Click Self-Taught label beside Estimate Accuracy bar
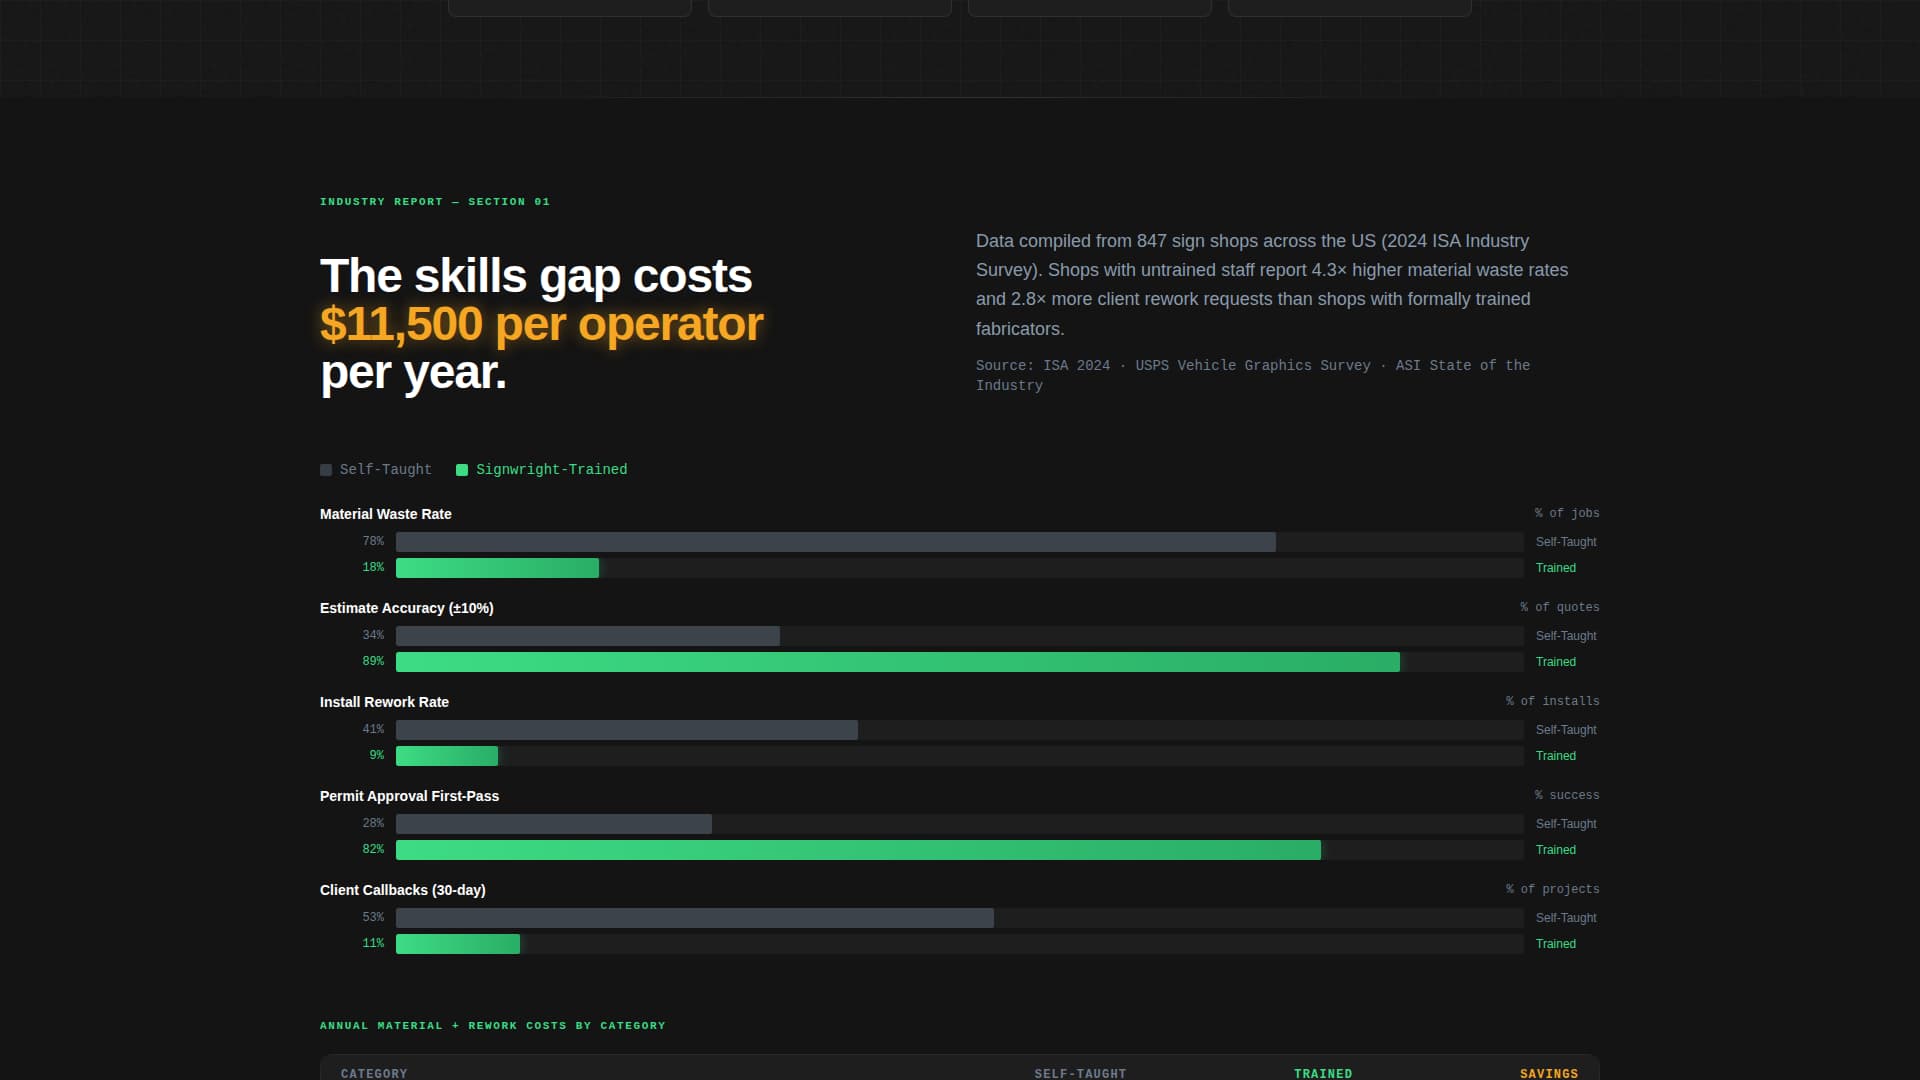The width and height of the screenshot is (1920, 1080). (1566, 636)
